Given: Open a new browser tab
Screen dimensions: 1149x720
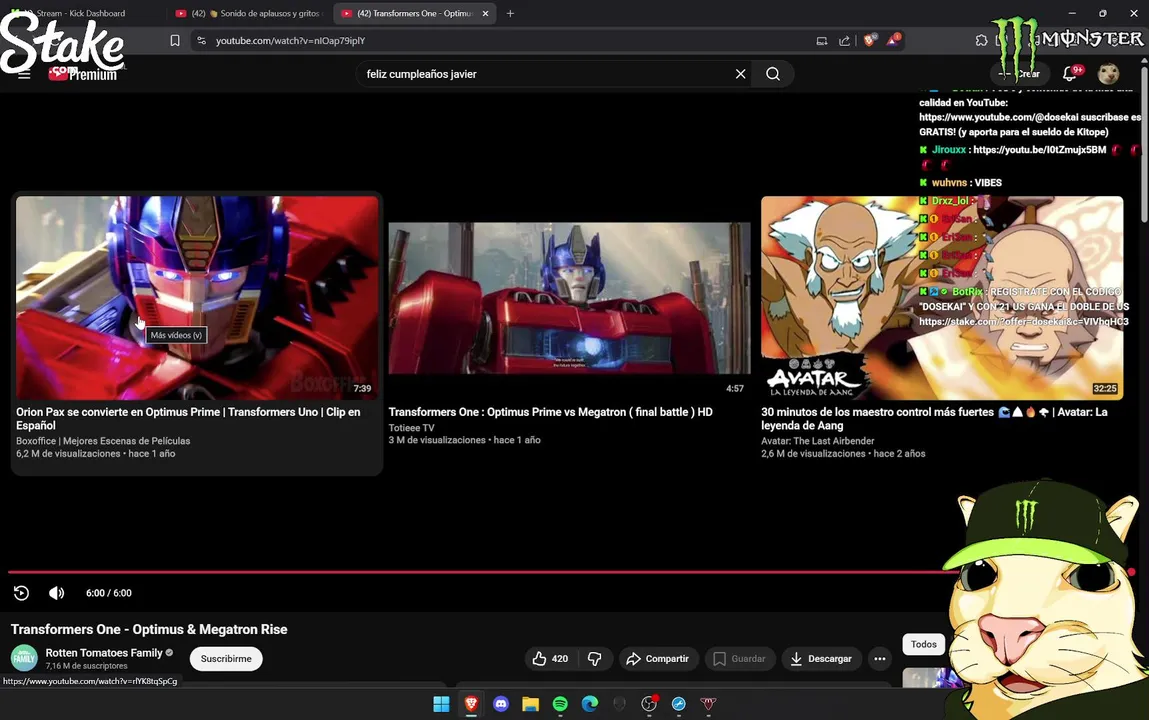Looking at the screenshot, I should [510, 13].
